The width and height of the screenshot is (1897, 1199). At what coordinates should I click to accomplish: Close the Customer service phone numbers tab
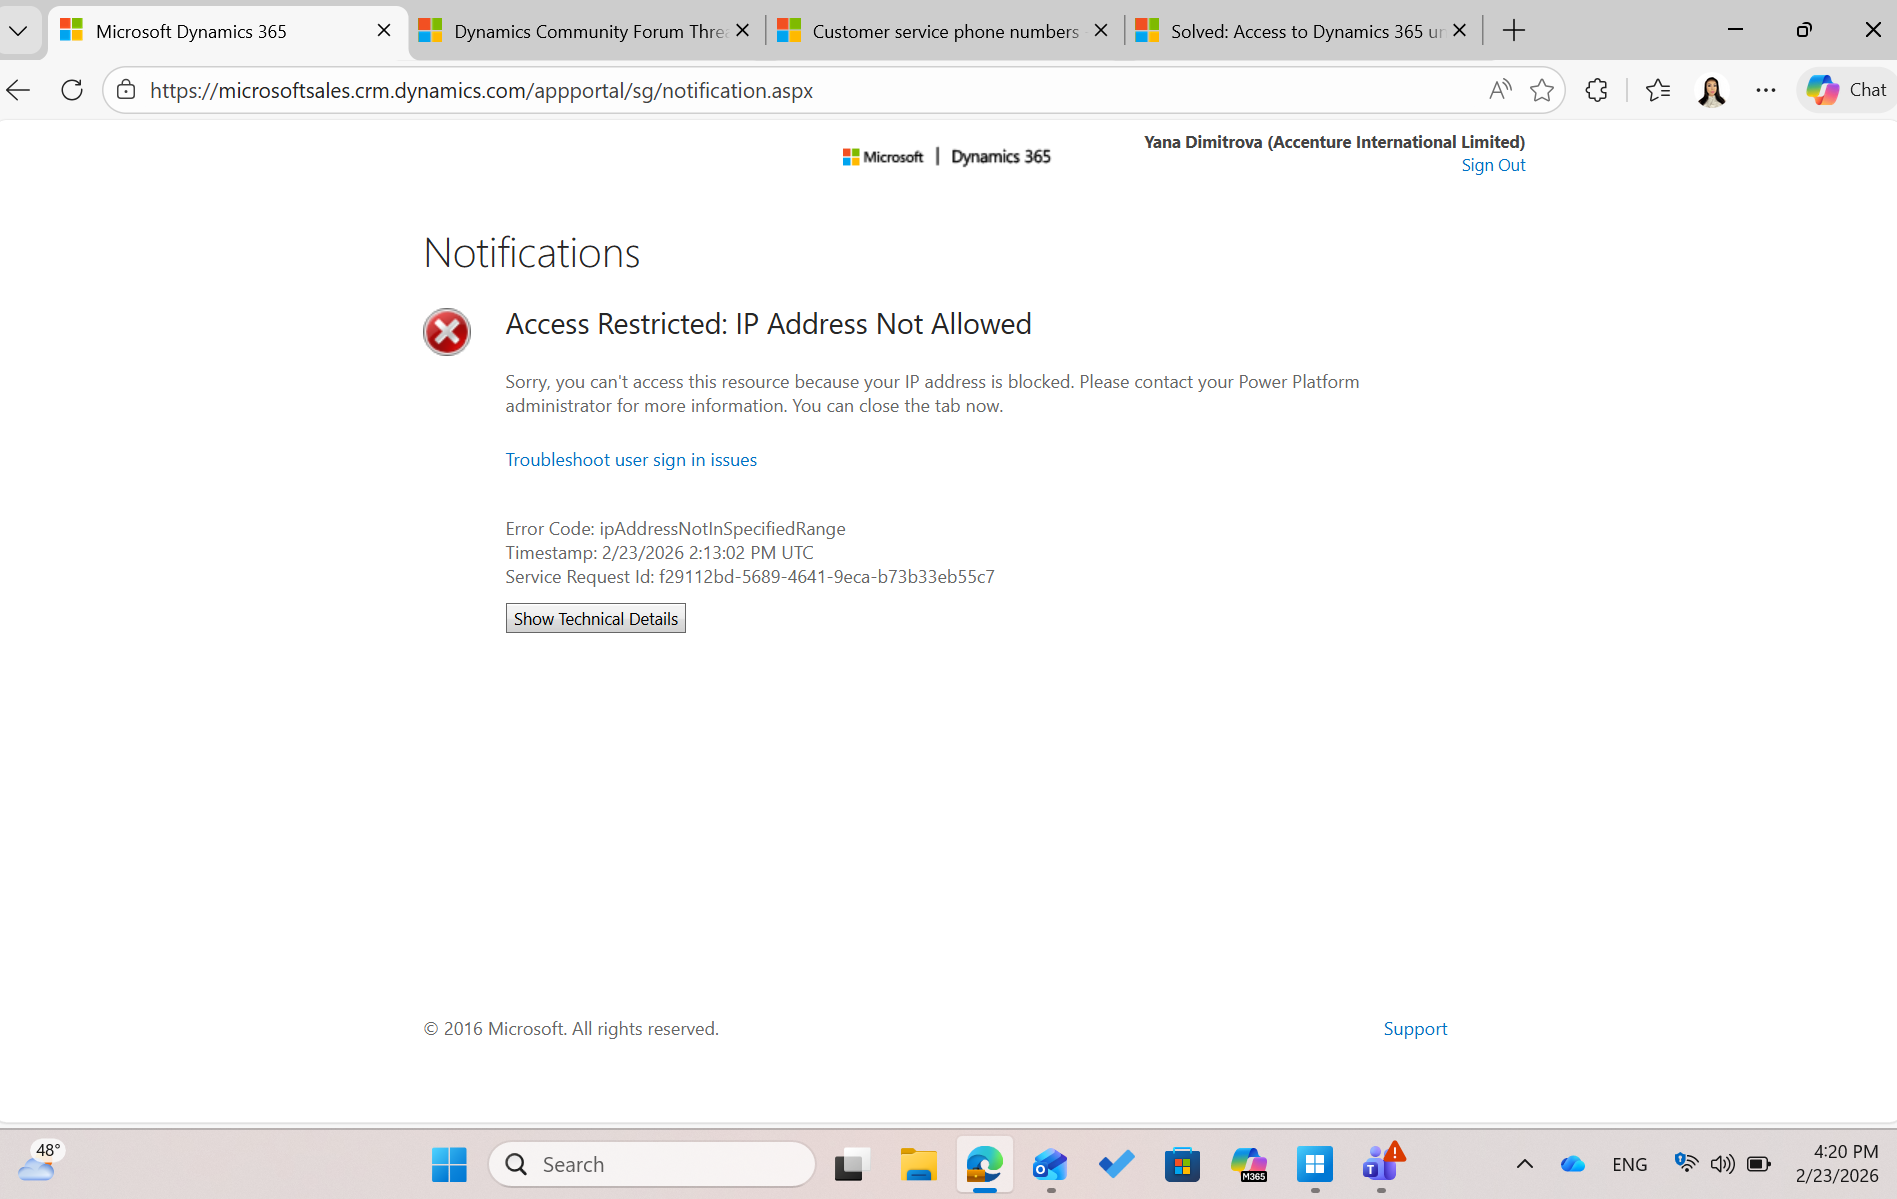coord(1101,31)
